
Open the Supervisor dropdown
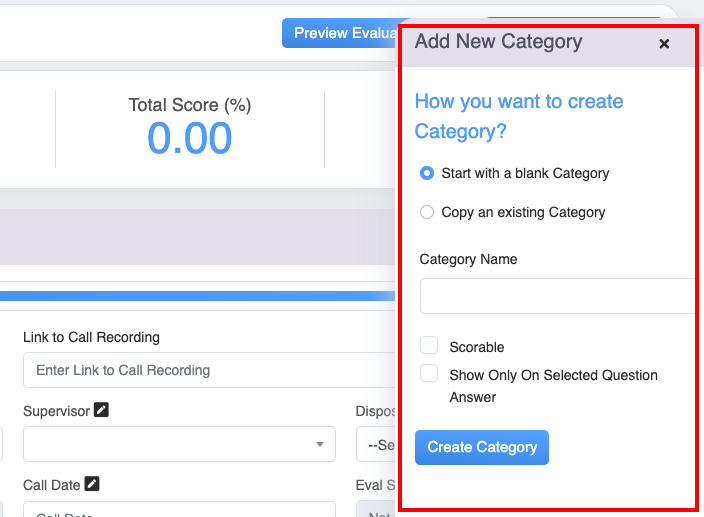click(179, 444)
